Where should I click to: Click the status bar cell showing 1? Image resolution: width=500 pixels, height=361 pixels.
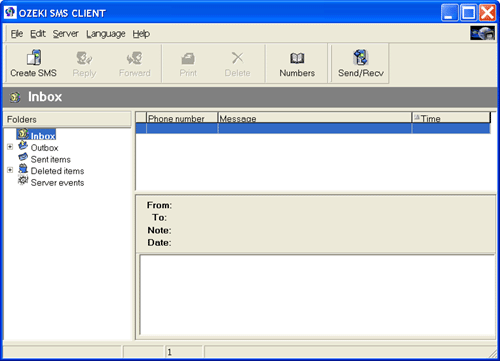[184, 352]
